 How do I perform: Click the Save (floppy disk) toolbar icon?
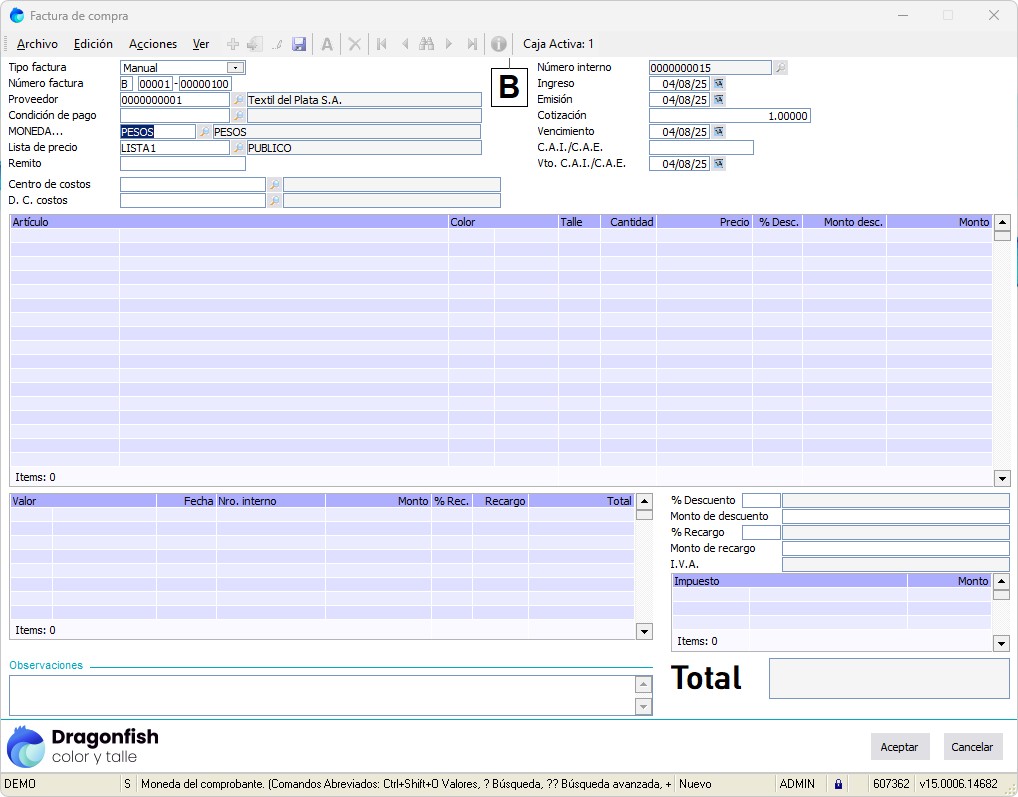(298, 44)
